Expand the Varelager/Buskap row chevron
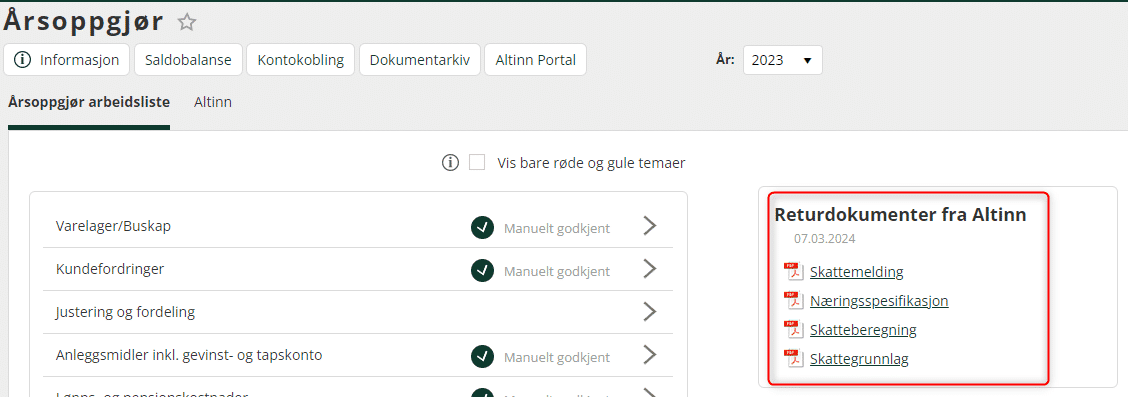 tap(650, 227)
